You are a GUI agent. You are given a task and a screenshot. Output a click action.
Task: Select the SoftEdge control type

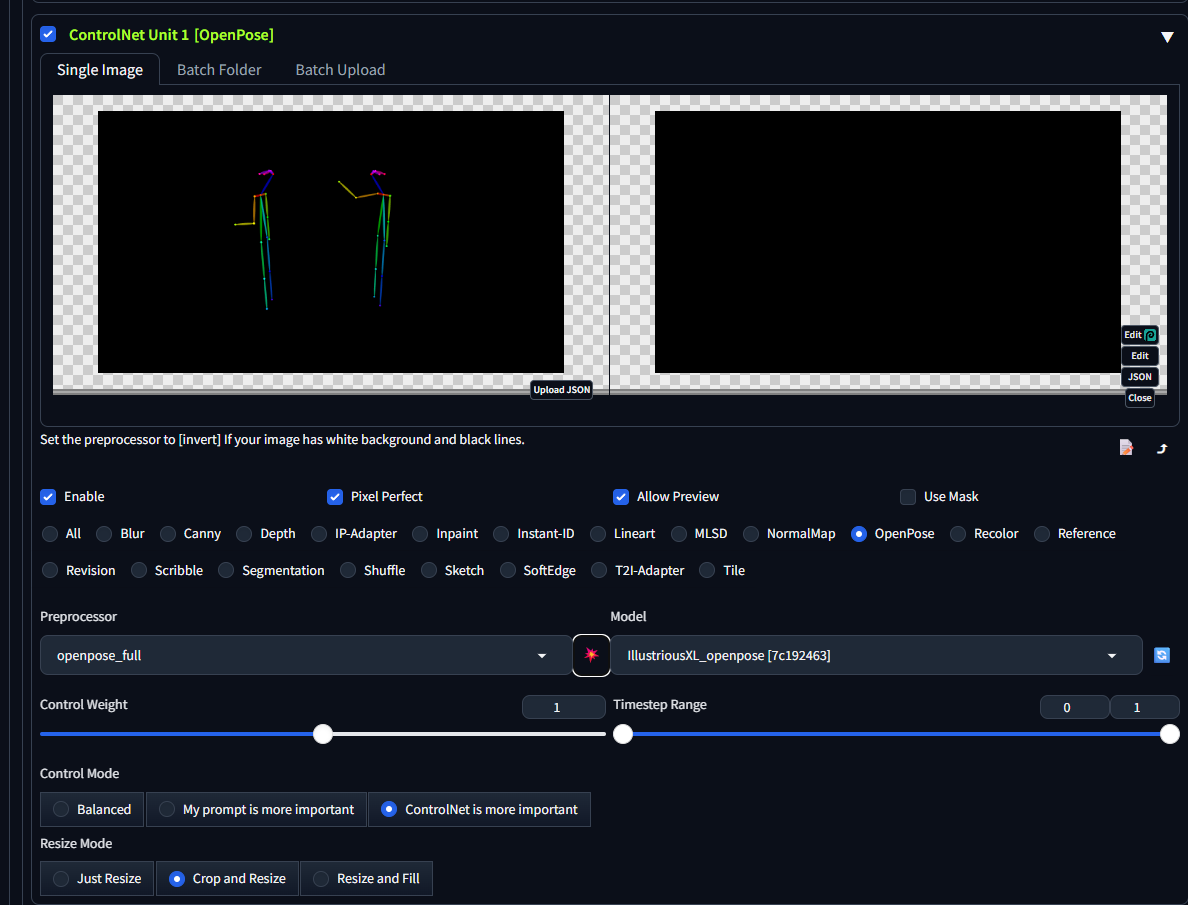point(538,571)
